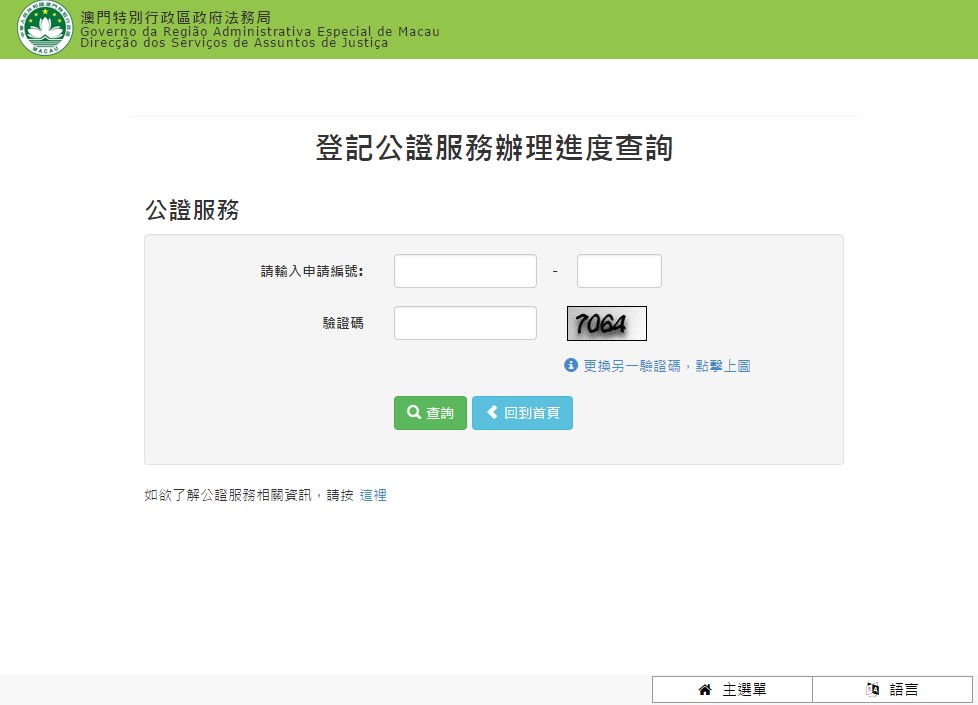This screenshot has height=705, width=978.
Task: Open the 主選單 text in bottom bar
Action: tap(745, 690)
